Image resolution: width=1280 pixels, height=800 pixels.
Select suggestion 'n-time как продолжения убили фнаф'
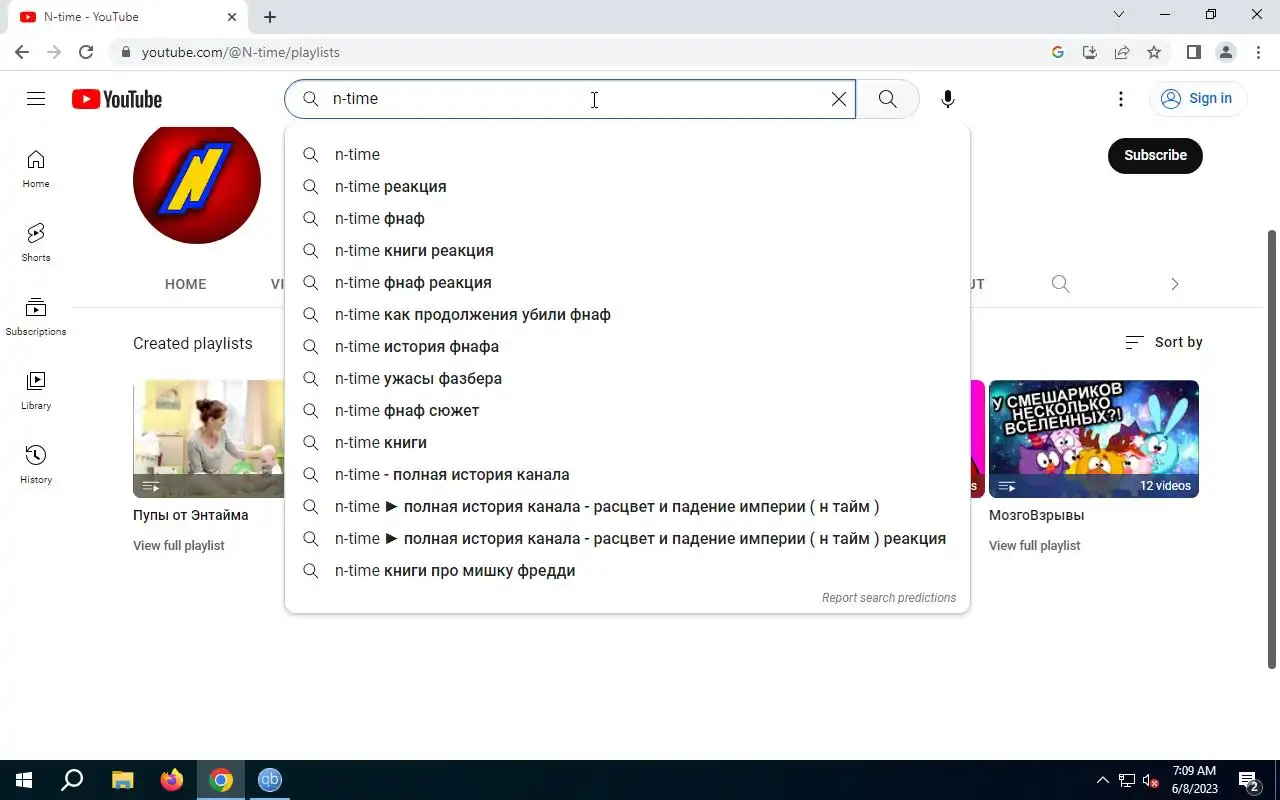coord(627,314)
